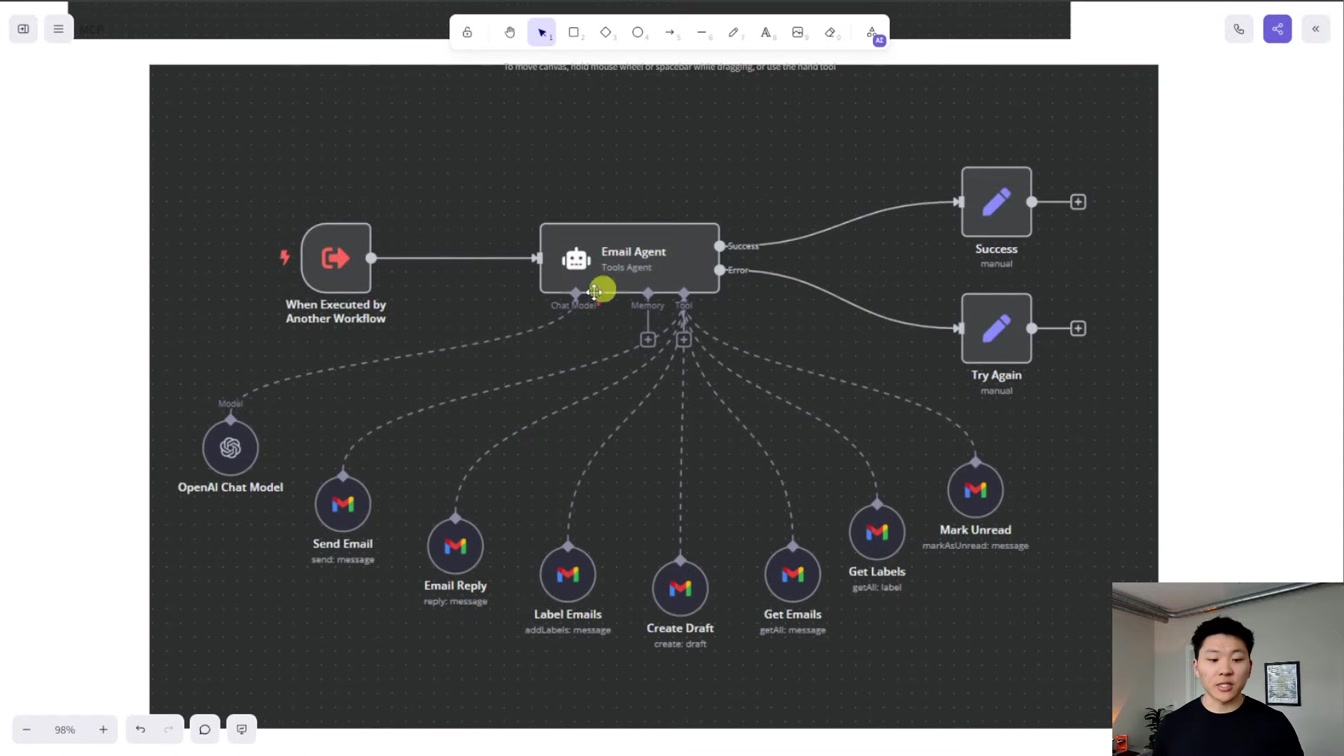
Task: Click plus connector after Try Again node
Action: pyautogui.click(x=1078, y=328)
